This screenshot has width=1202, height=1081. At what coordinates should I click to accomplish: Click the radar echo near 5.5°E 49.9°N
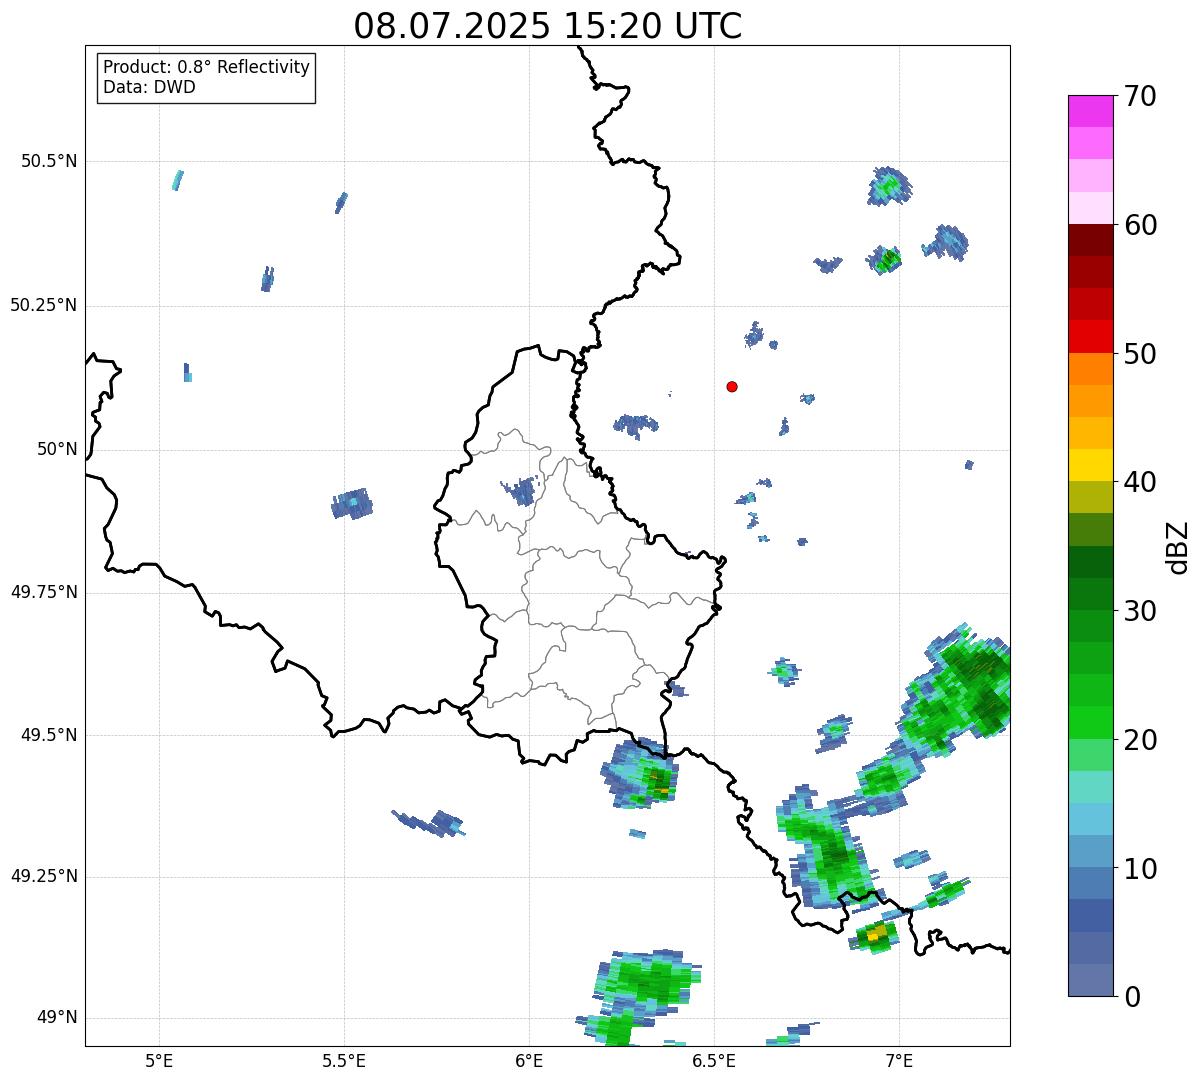pos(352,503)
